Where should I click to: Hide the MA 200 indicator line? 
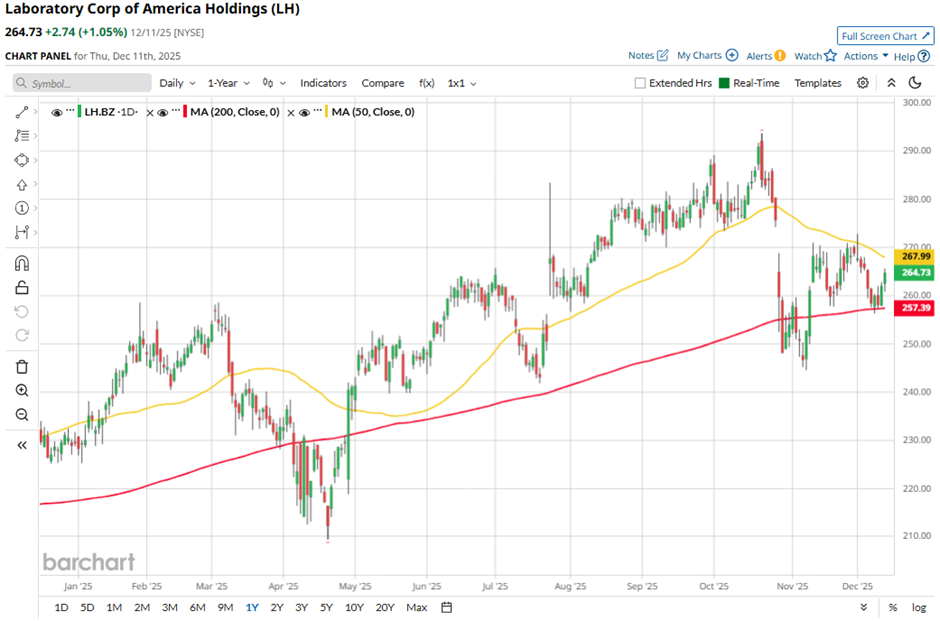[165, 112]
